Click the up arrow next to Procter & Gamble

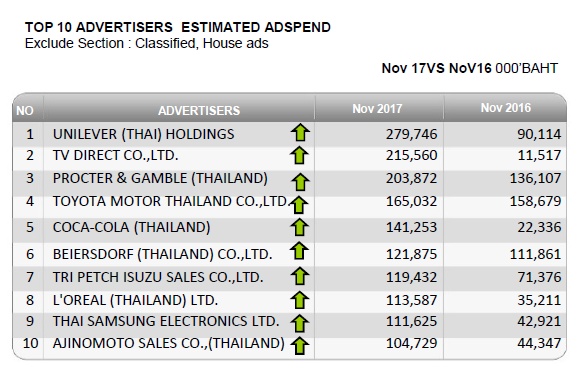tap(300, 182)
